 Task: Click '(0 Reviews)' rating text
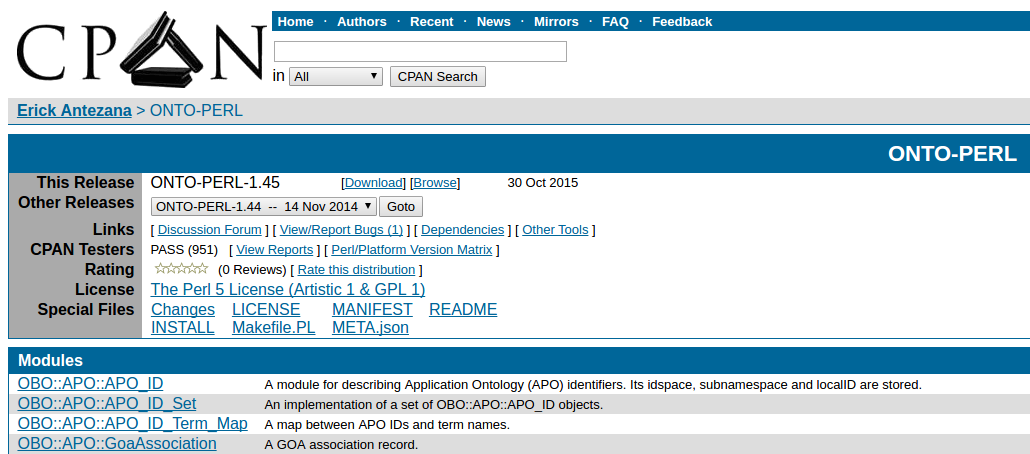tap(252, 269)
